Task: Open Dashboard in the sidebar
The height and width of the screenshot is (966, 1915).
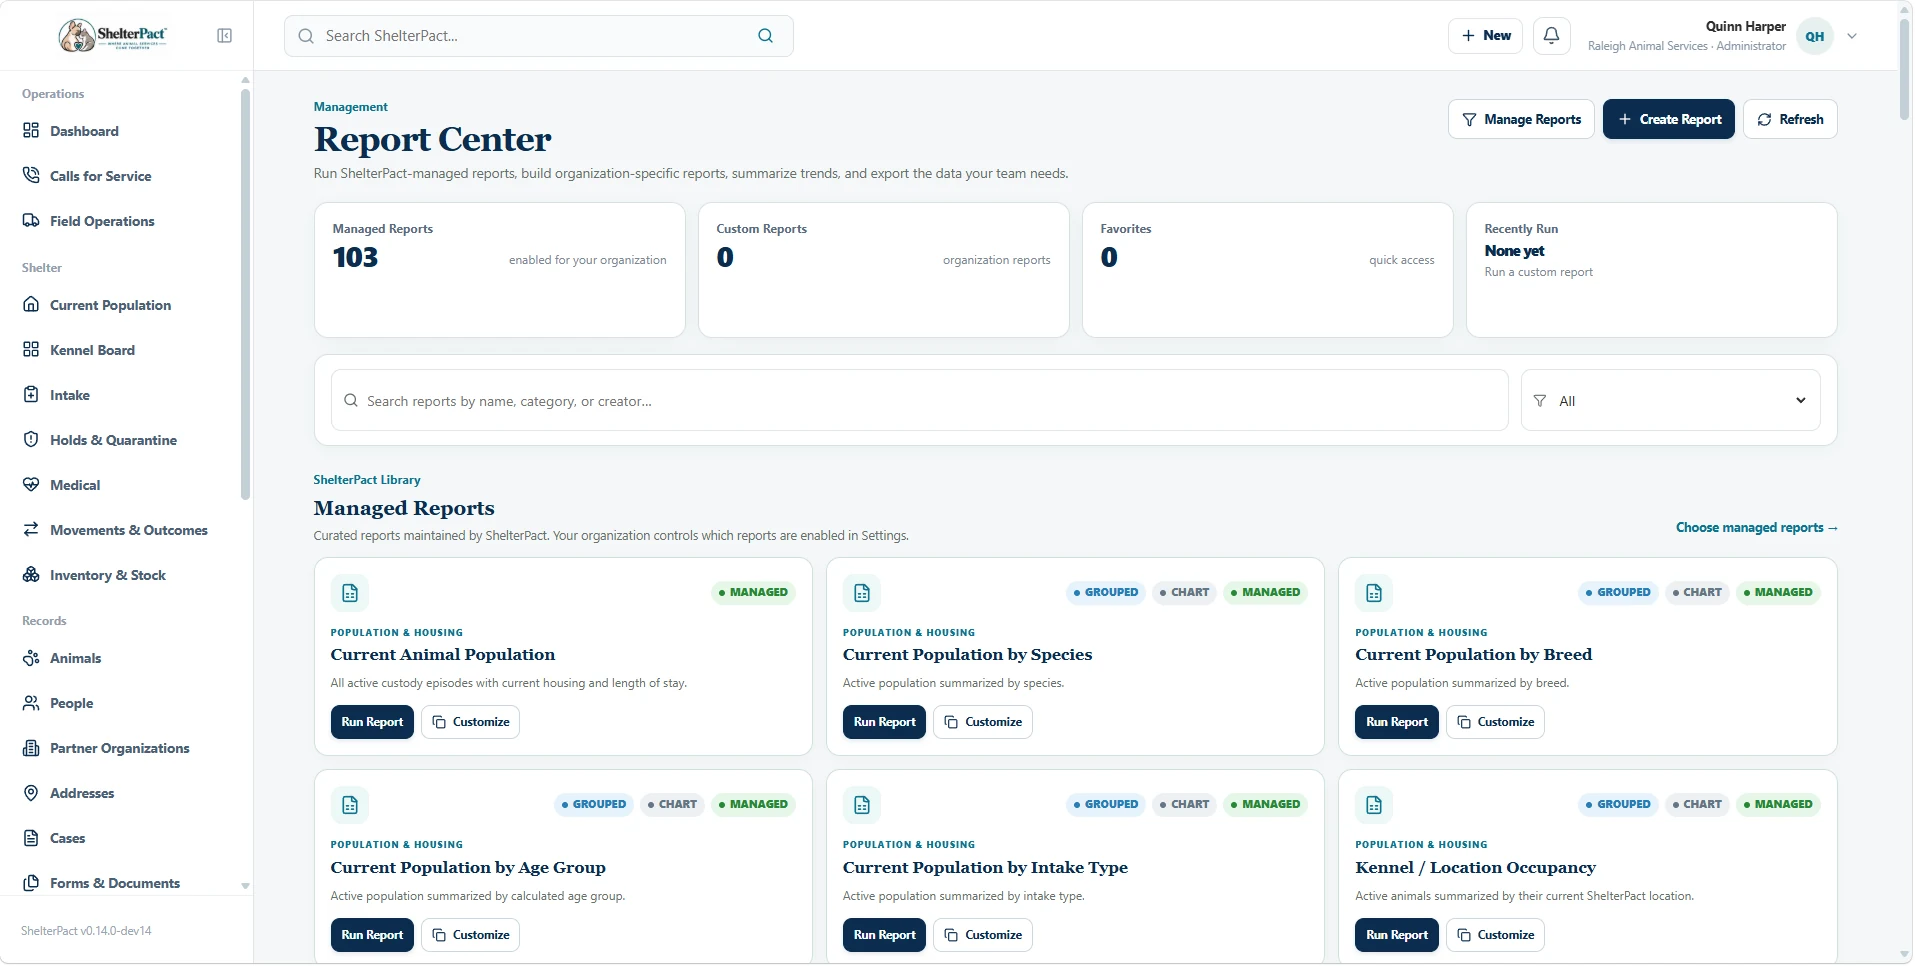Action: click(84, 131)
